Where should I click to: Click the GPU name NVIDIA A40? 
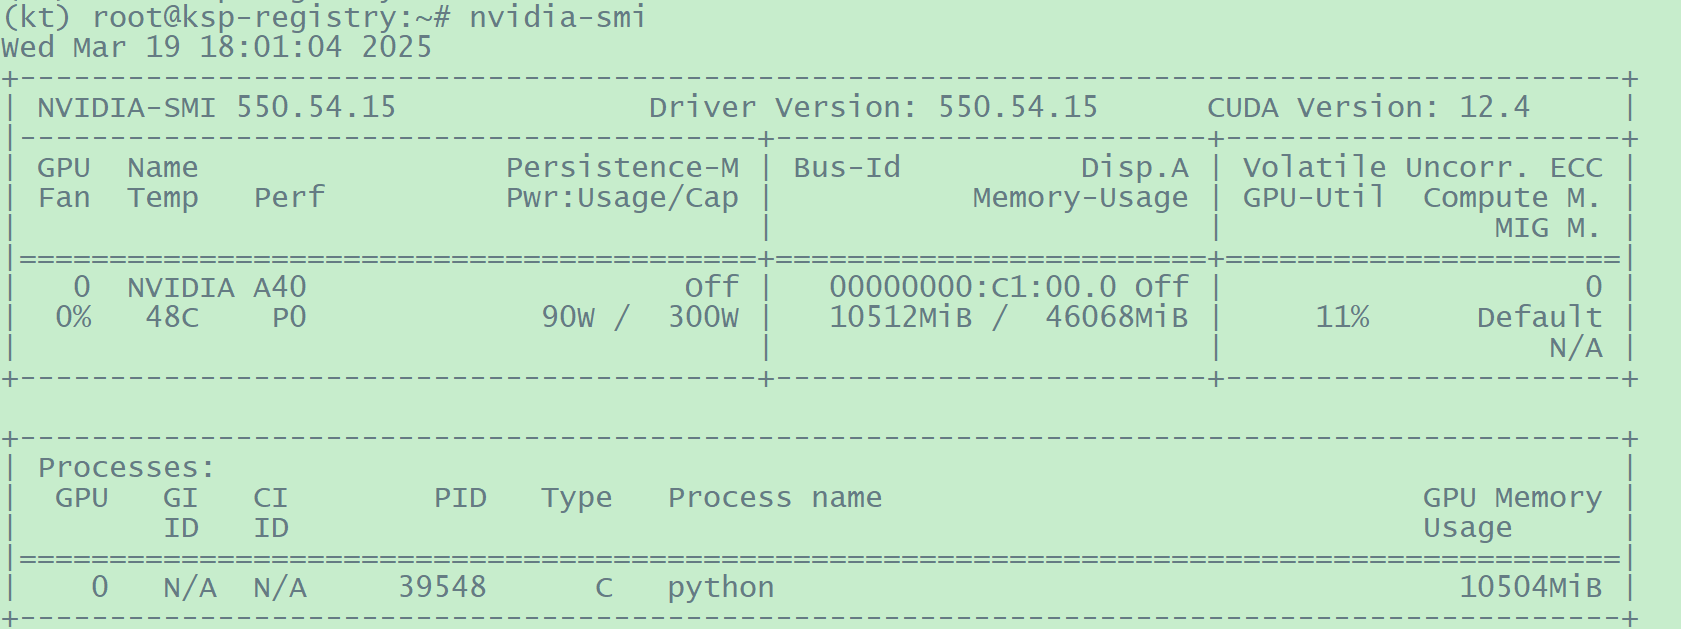coord(216,287)
